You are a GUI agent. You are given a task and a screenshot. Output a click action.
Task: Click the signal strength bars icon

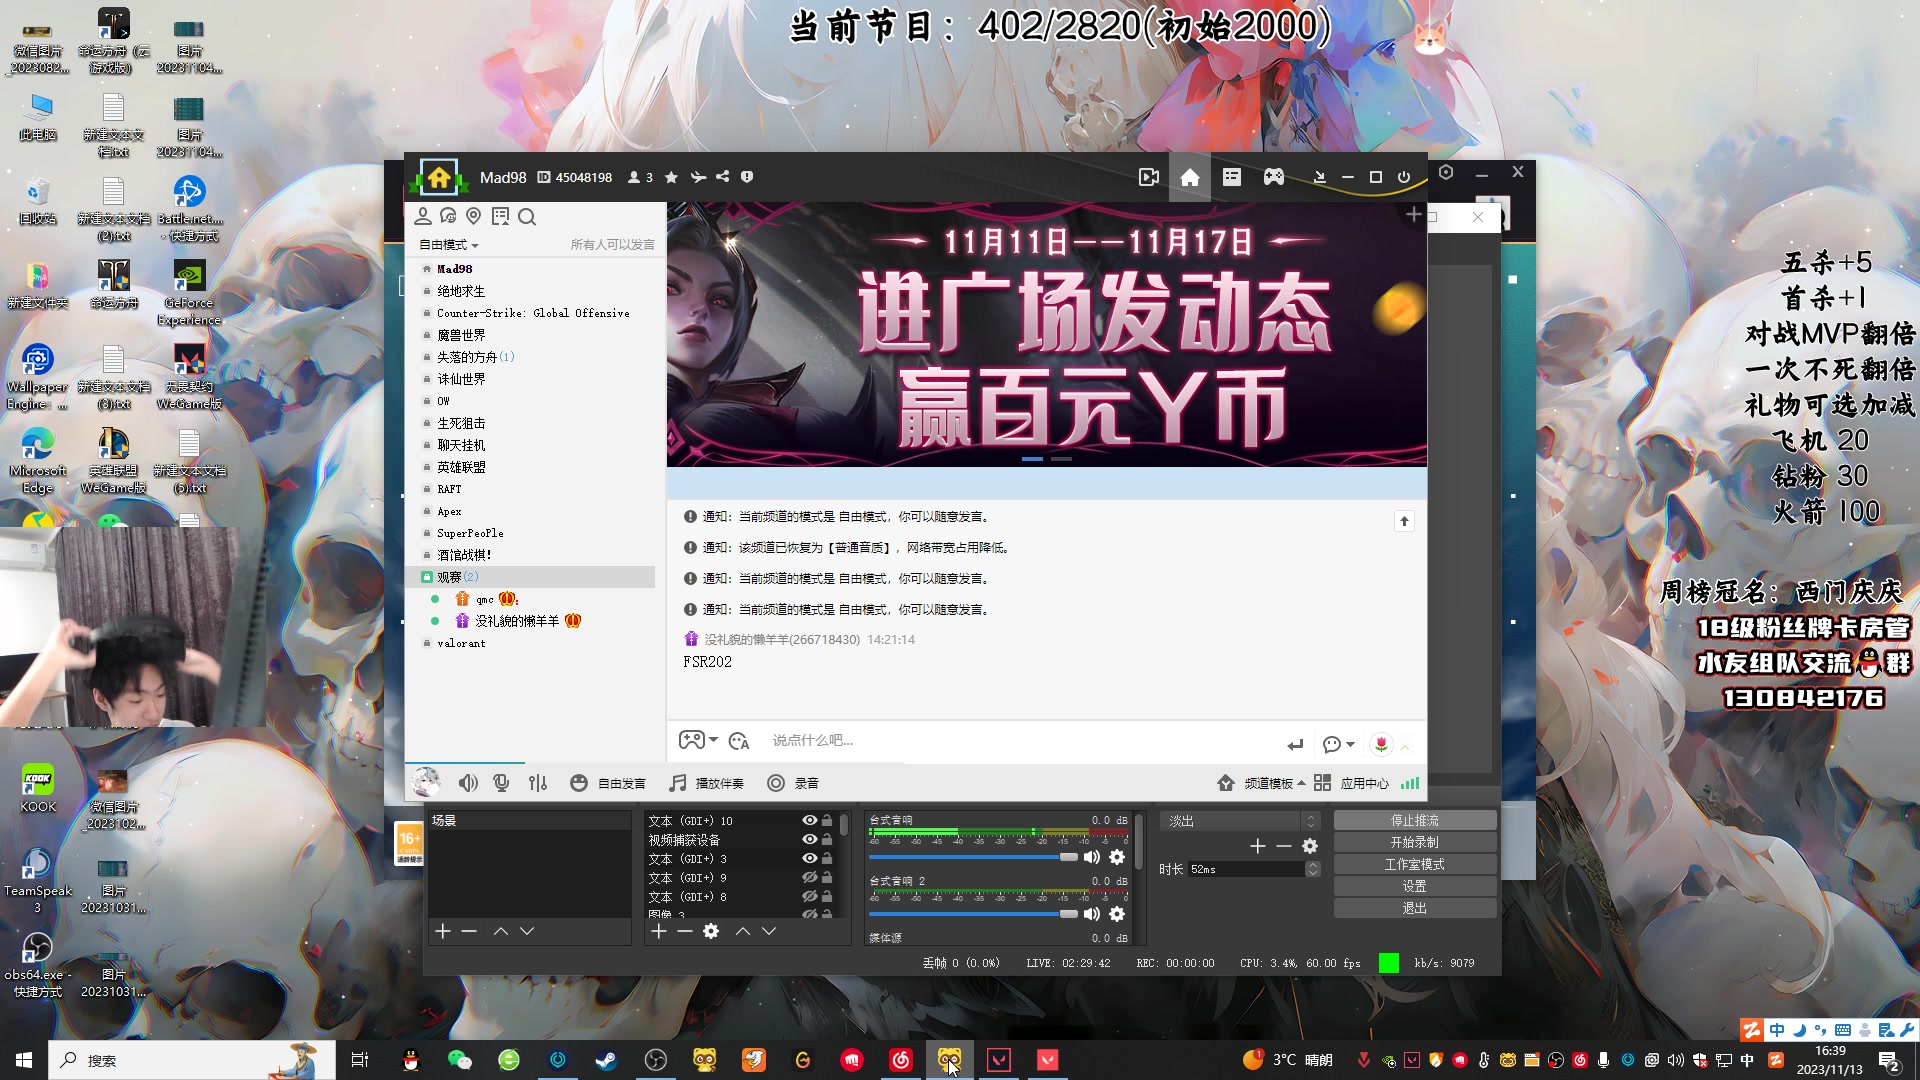coord(1410,783)
